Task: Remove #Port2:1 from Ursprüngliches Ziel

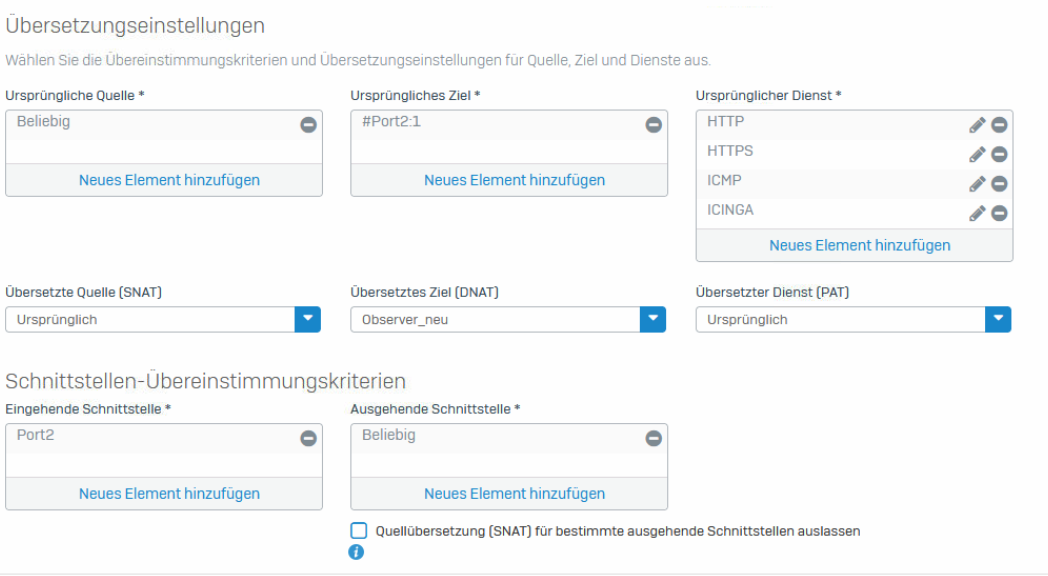Action: pos(654,124)
